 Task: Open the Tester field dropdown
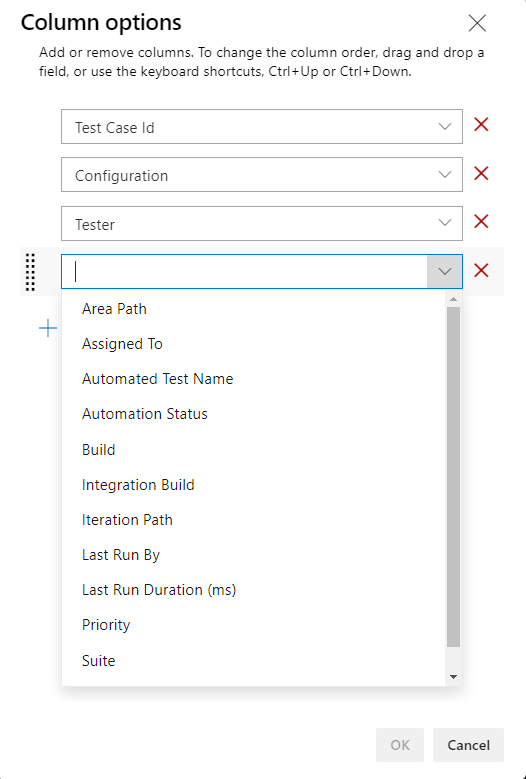[445, 223]
